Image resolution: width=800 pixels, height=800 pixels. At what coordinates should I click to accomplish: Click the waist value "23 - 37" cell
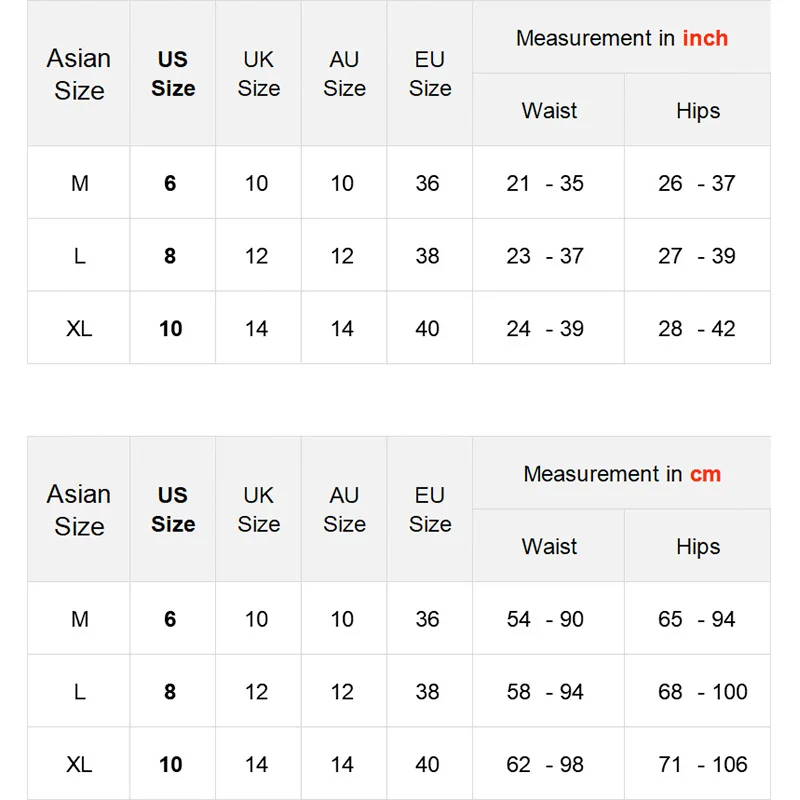(x=545, y=256)
